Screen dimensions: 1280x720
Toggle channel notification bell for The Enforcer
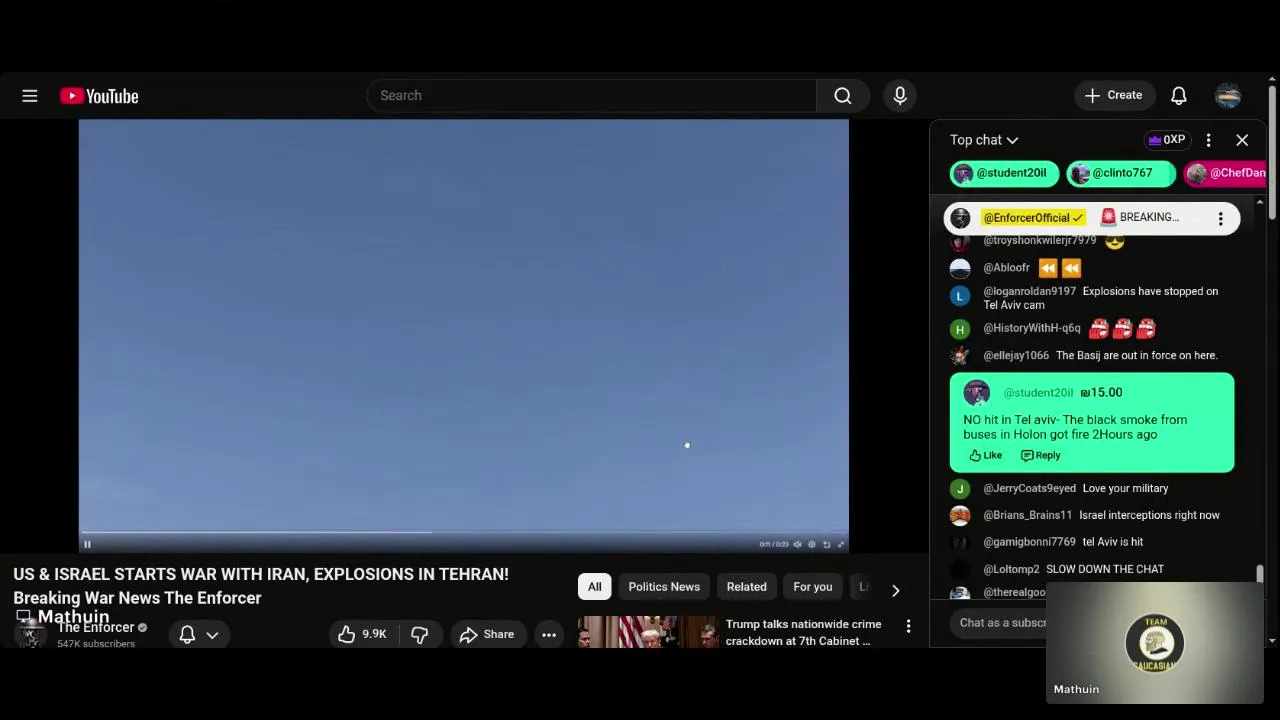click(x=187, y=634)
